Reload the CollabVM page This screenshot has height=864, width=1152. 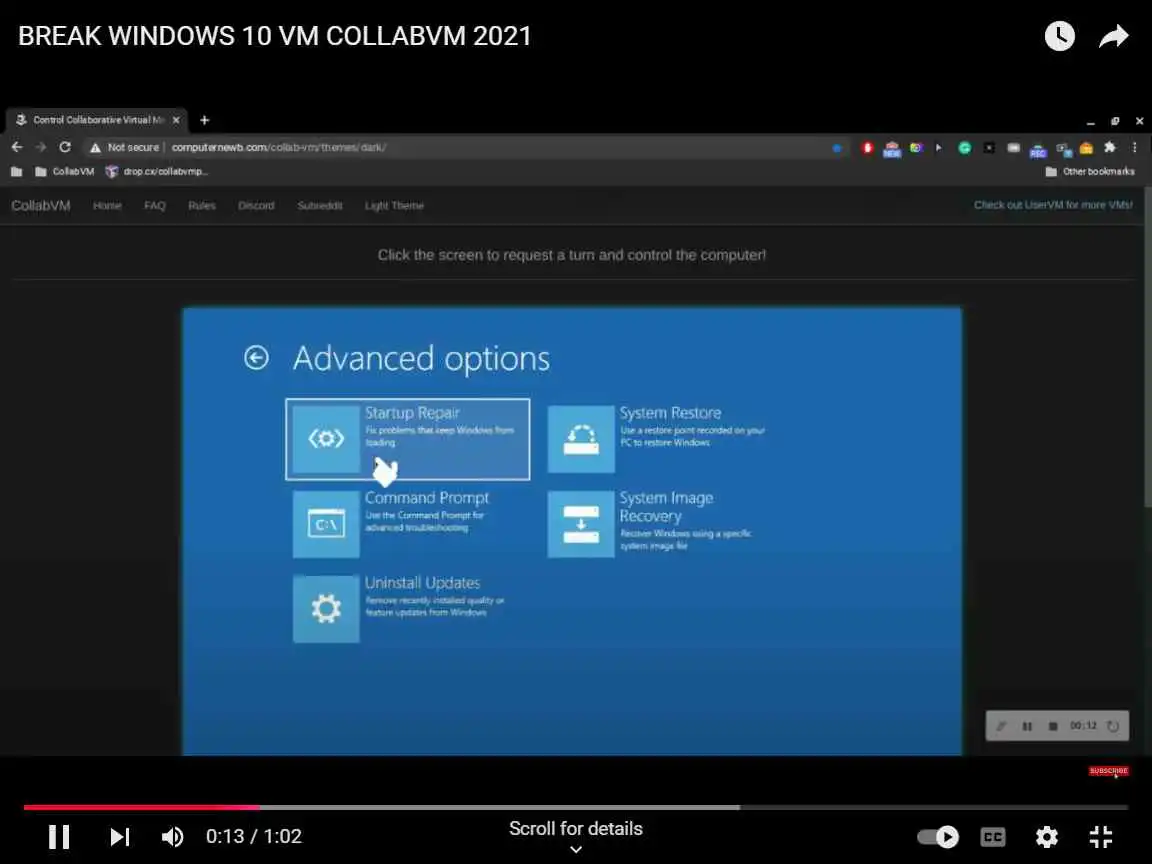tap(65, 147)
